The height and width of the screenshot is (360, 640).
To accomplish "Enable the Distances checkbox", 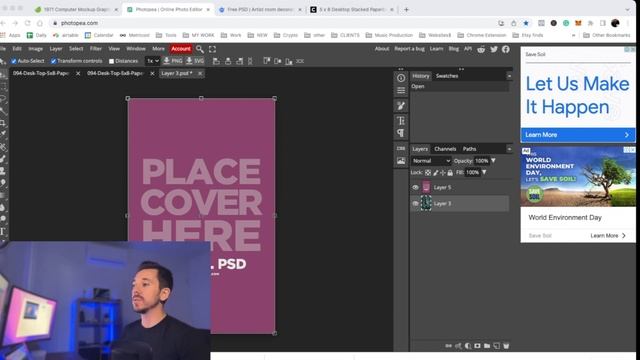I will pyautogui.click(x=111, y=61).
